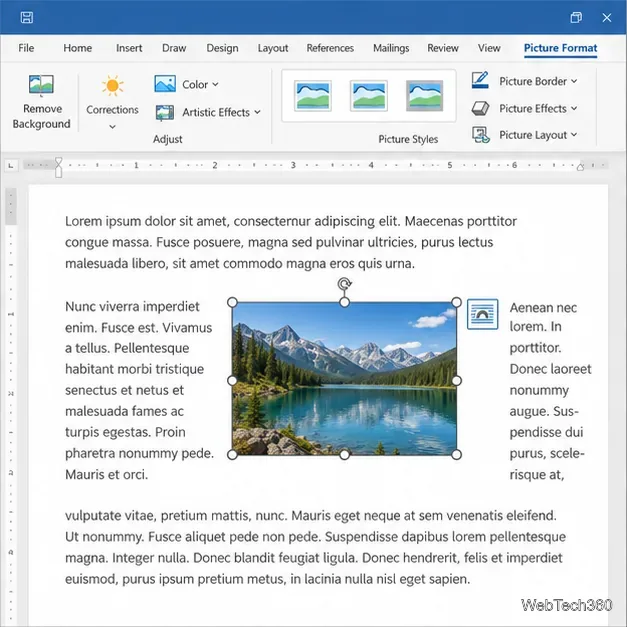Viewport: 627px width, 627px height.
Task: Open the Mailings tab
Action: pos(391,48)
